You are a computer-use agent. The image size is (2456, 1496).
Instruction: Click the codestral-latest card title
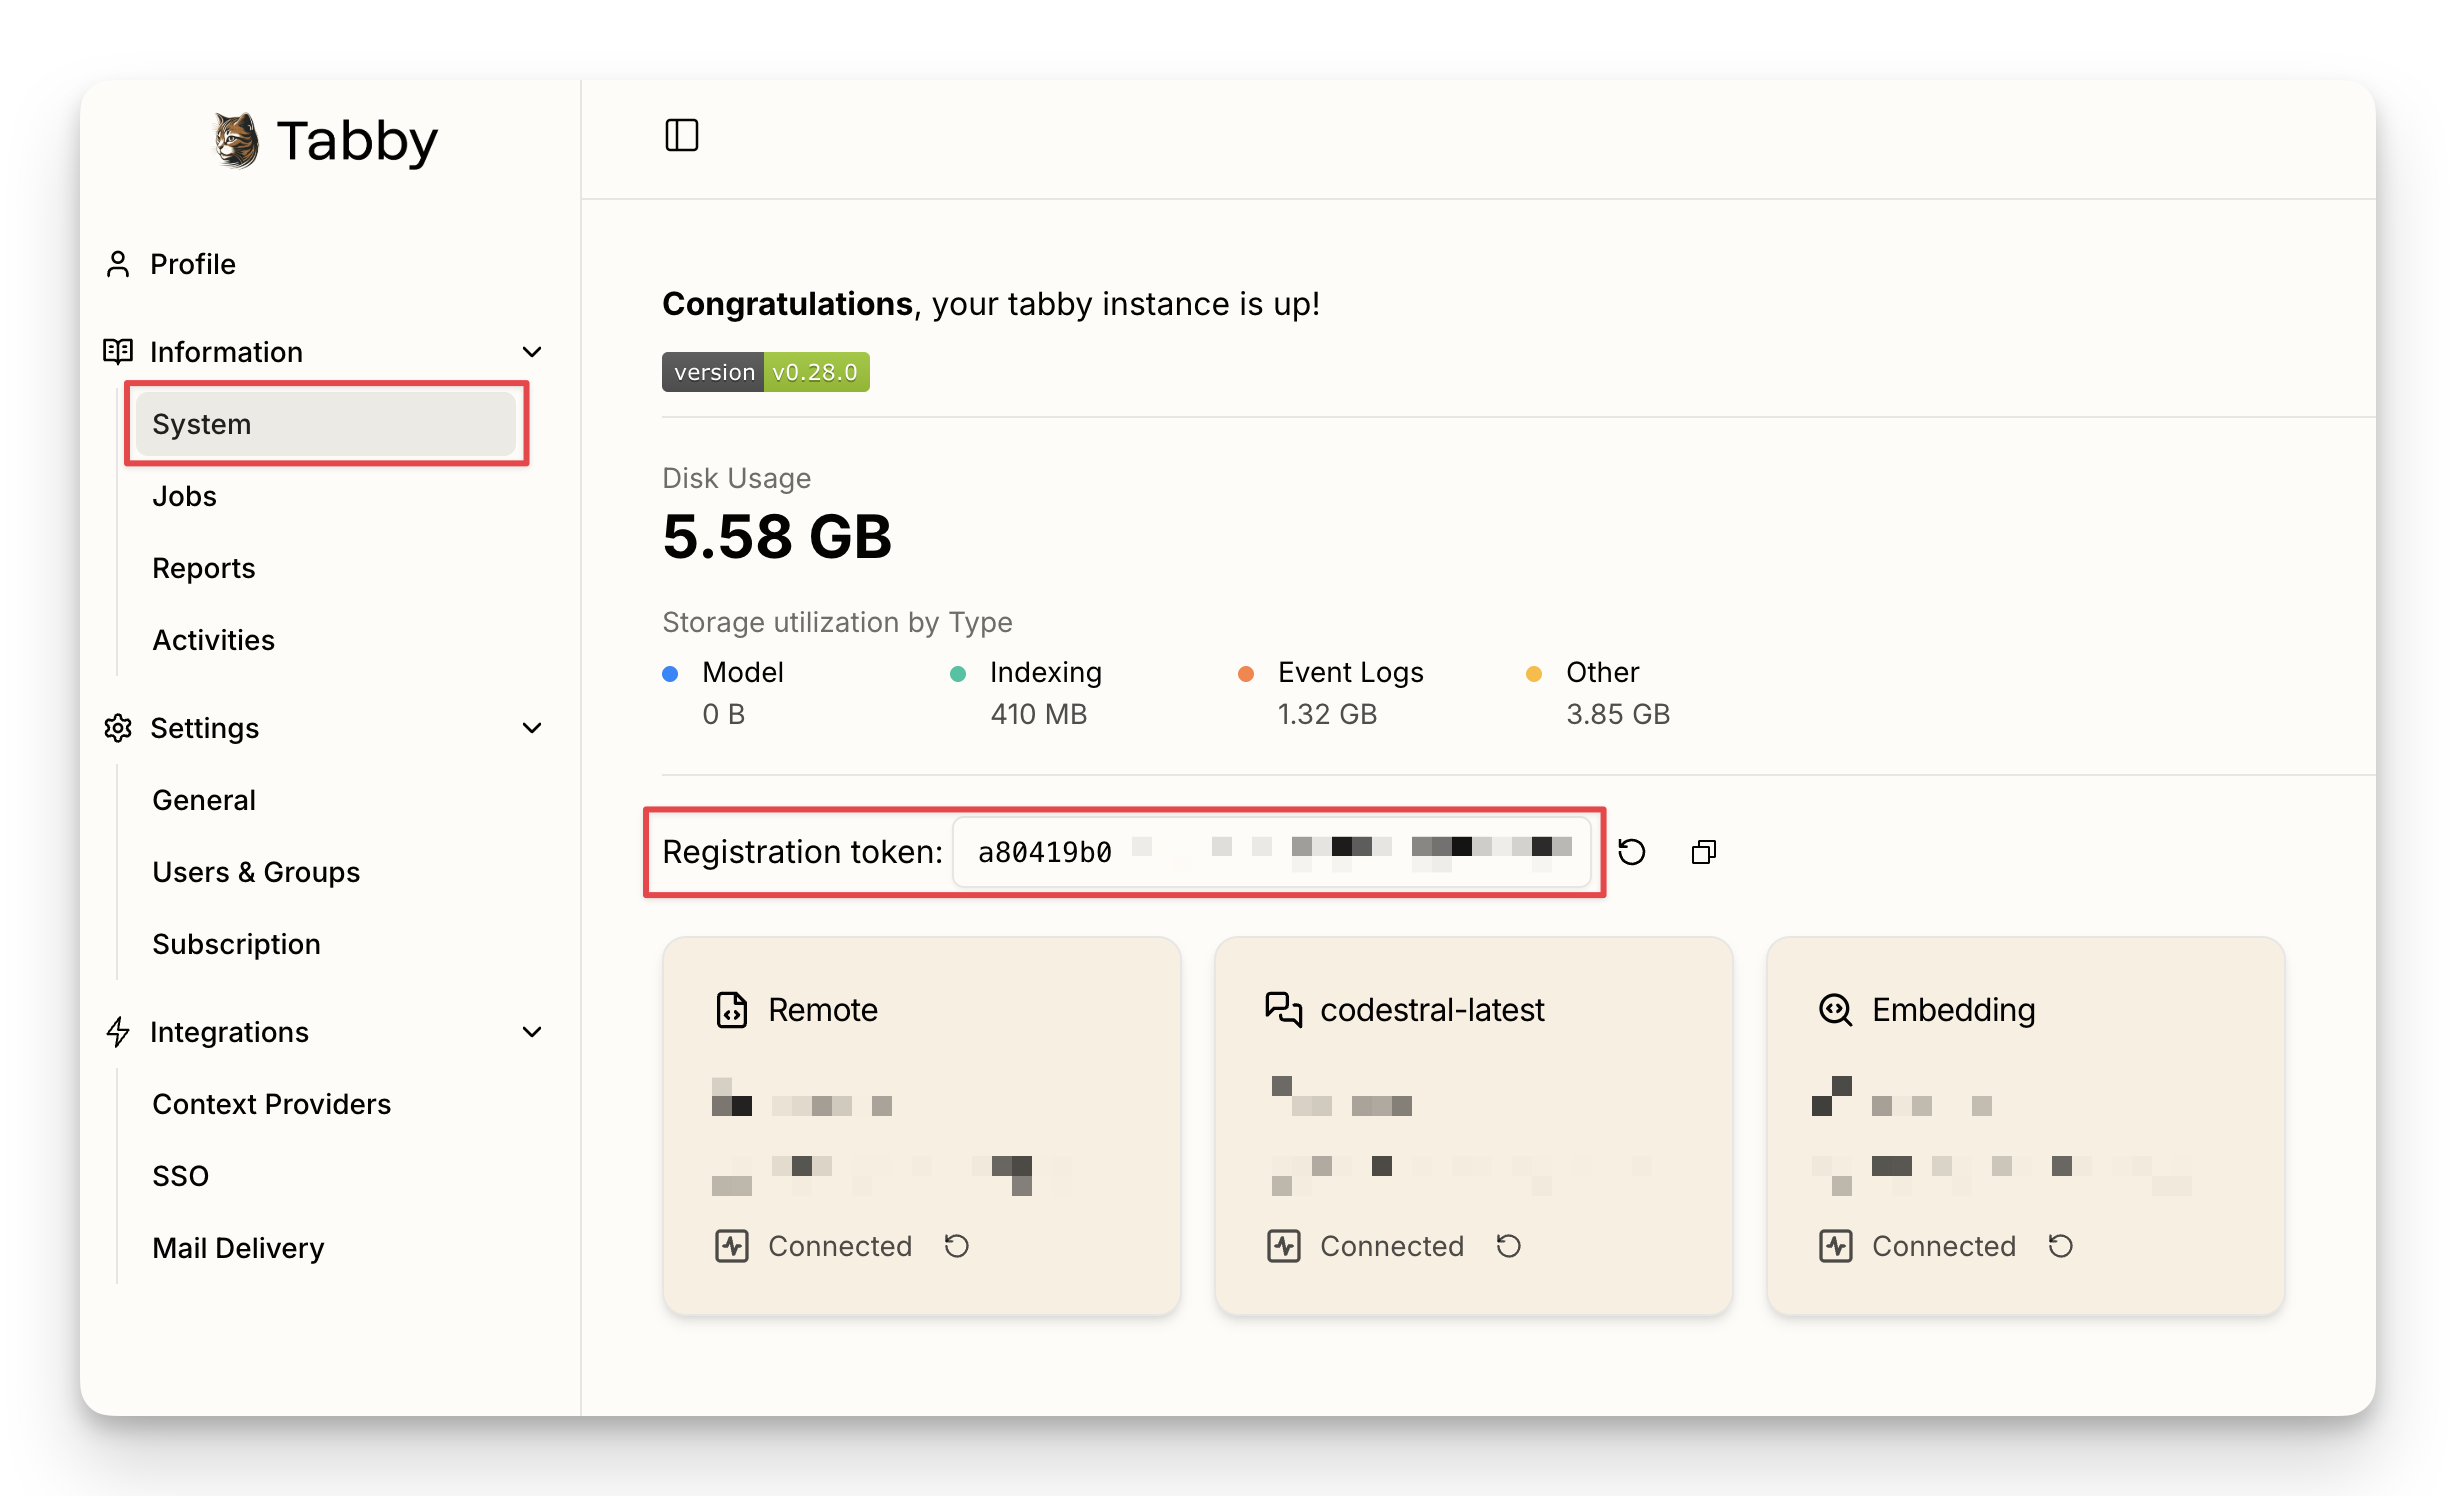tap(1432, 1010)
